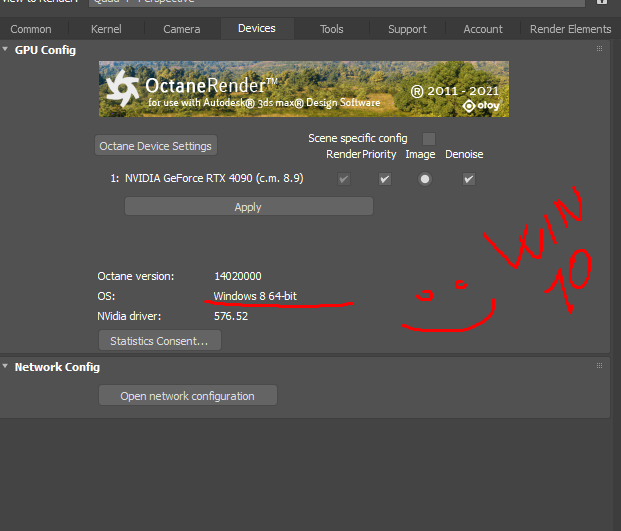Screen dimensions: 621x531
Task: Open the Camera tab
Action: tap(182, 29)
